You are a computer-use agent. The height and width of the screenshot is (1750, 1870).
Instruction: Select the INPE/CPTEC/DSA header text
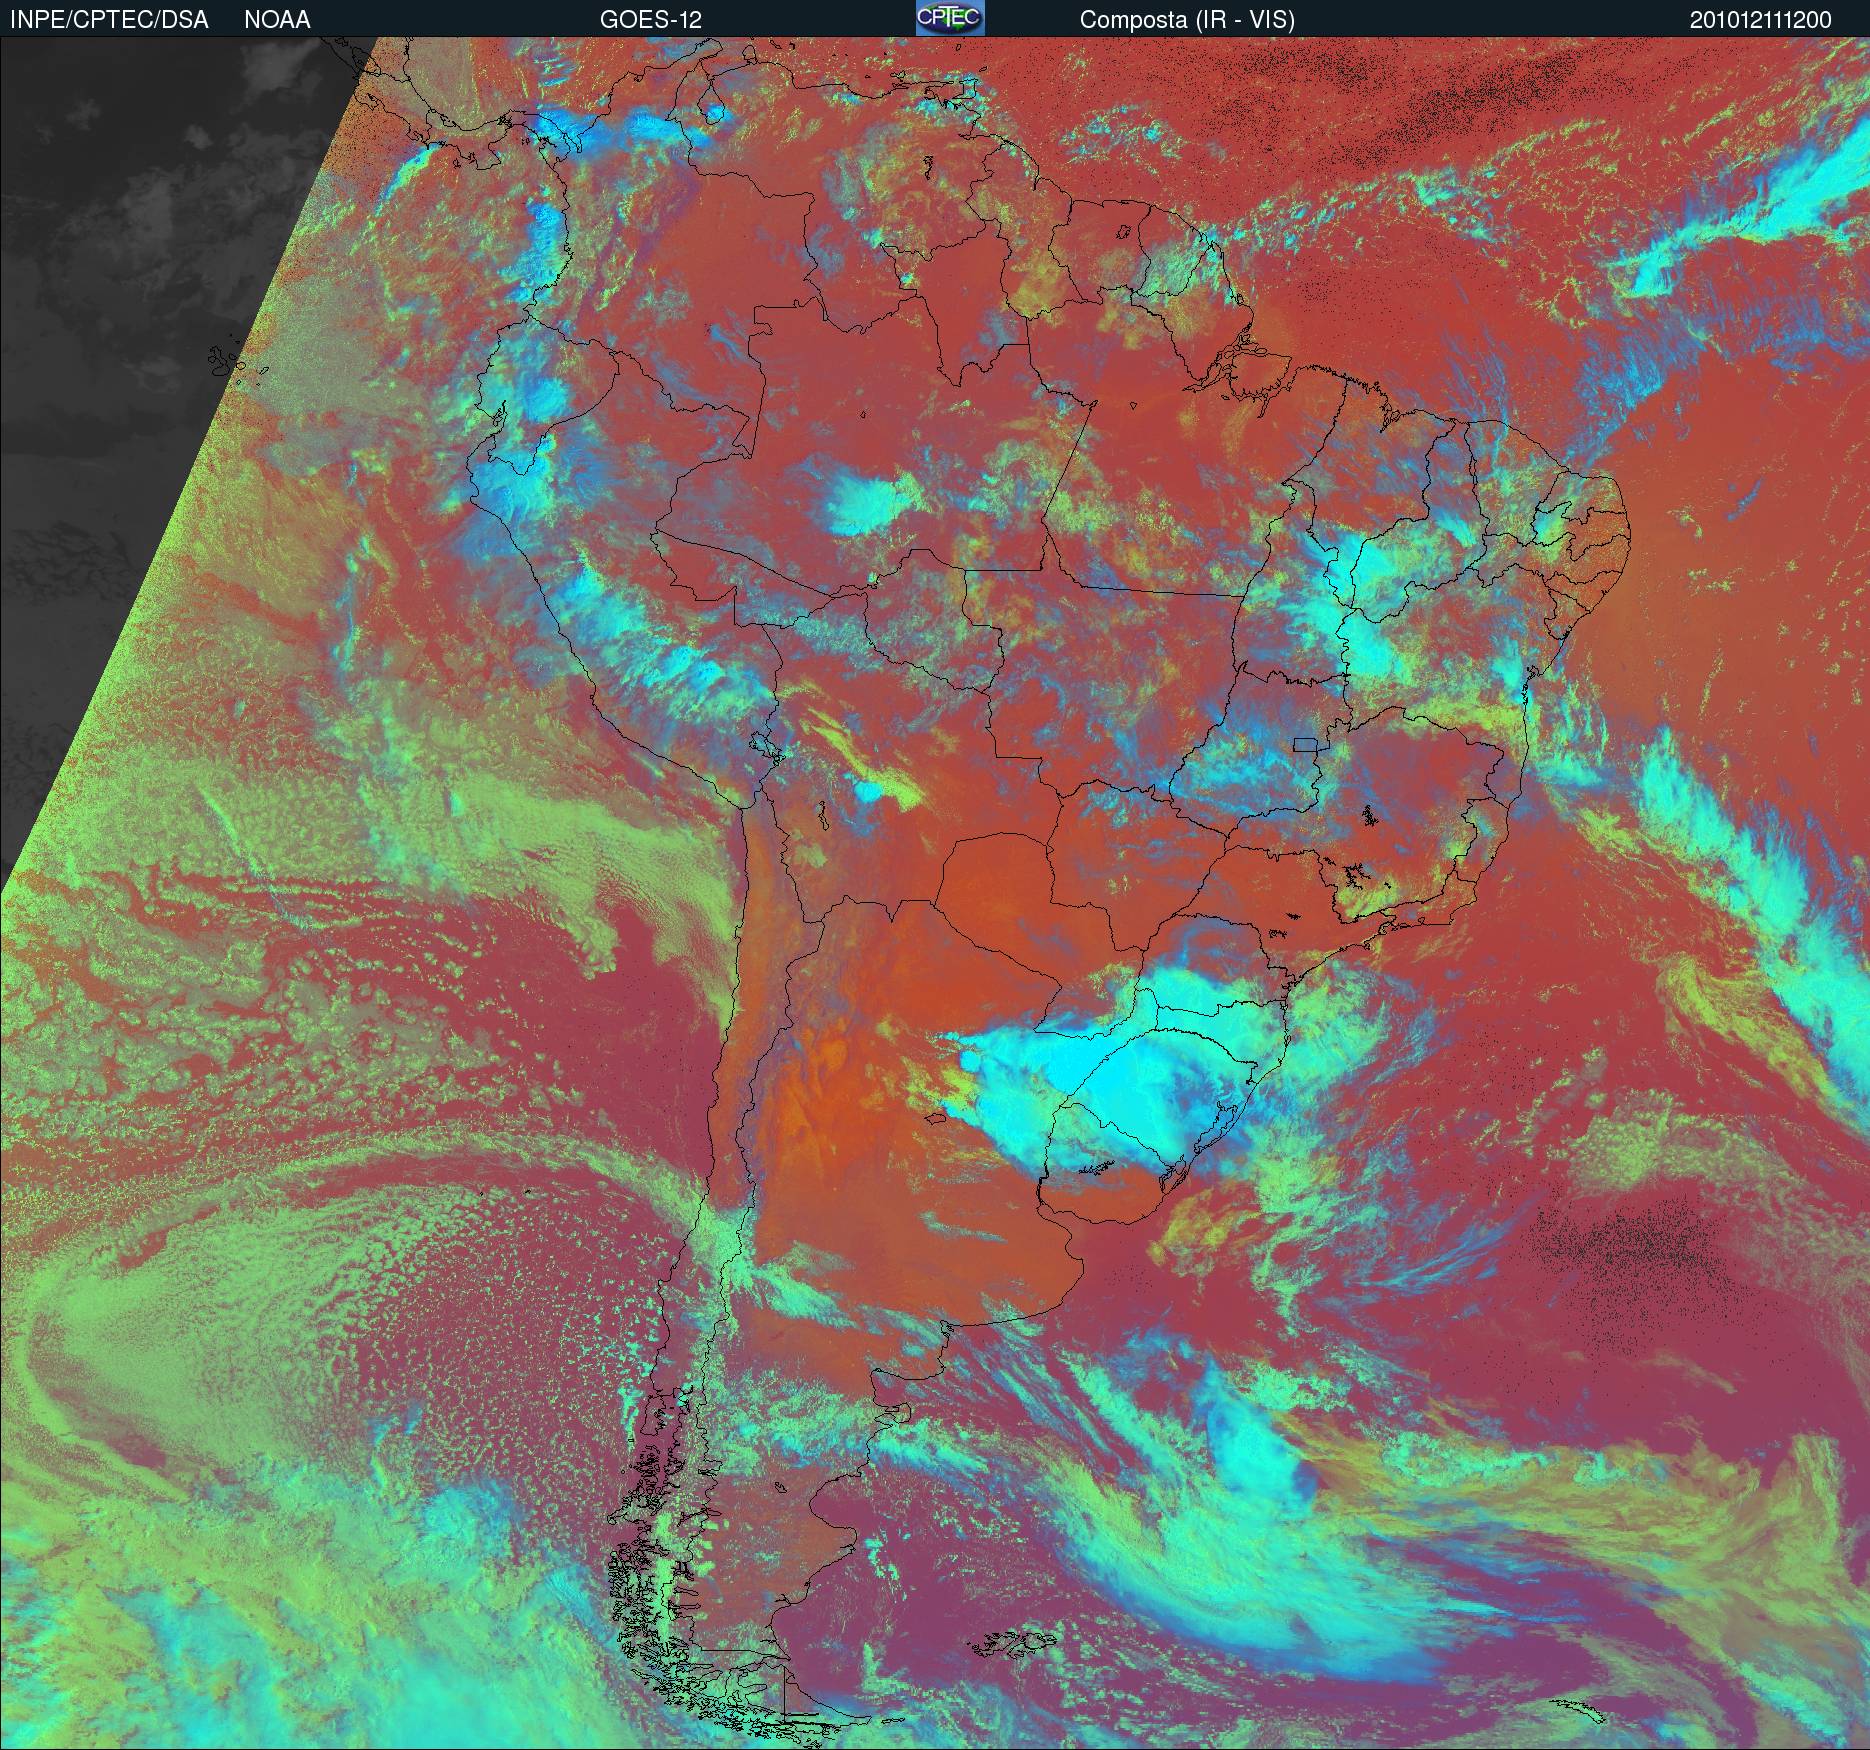tap(109, 20)
